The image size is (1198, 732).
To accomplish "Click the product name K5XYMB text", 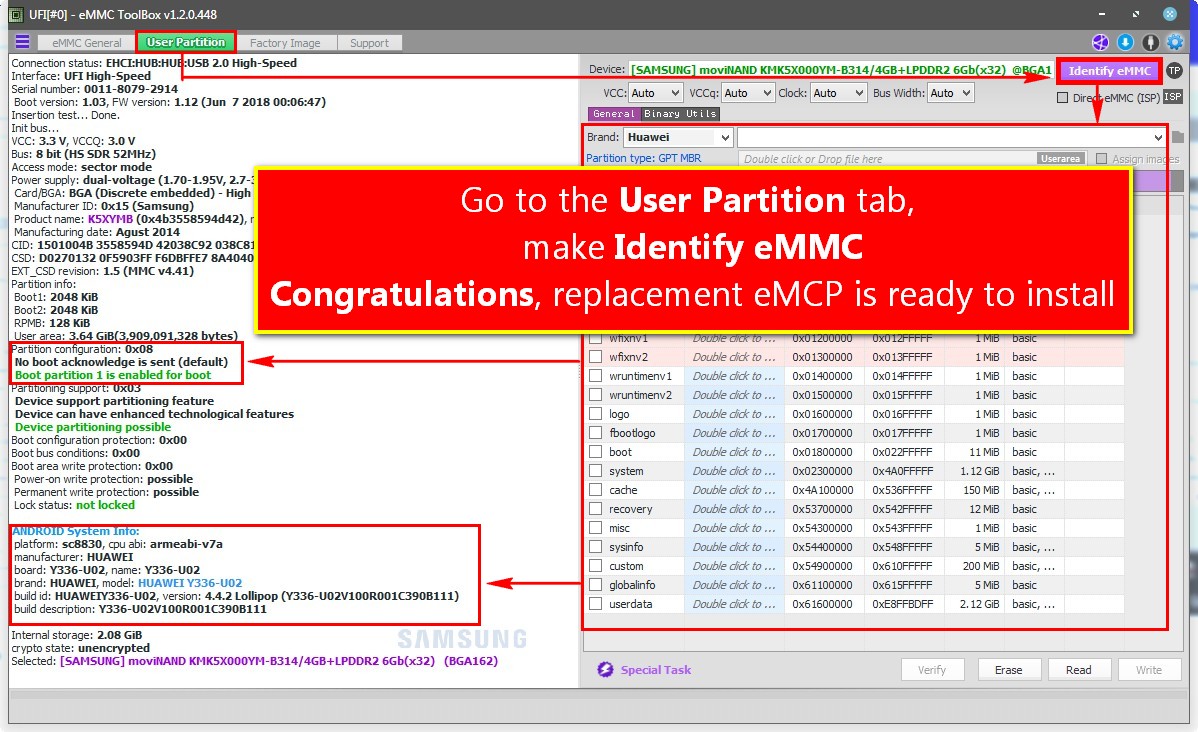I will click(110, 219).
